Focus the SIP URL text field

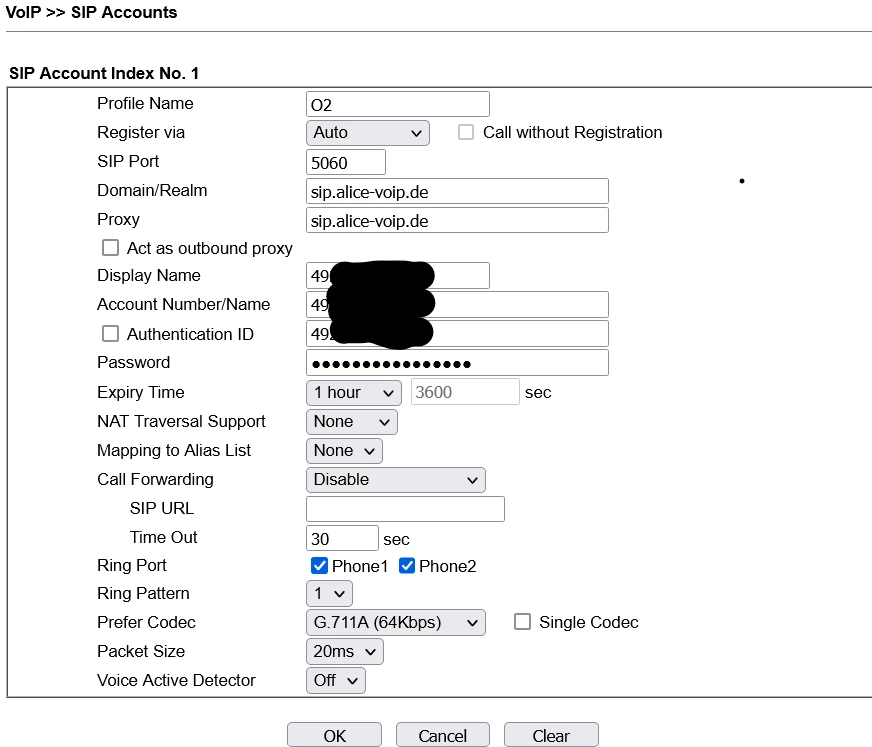pyautogui.click(x=405, y=509)
